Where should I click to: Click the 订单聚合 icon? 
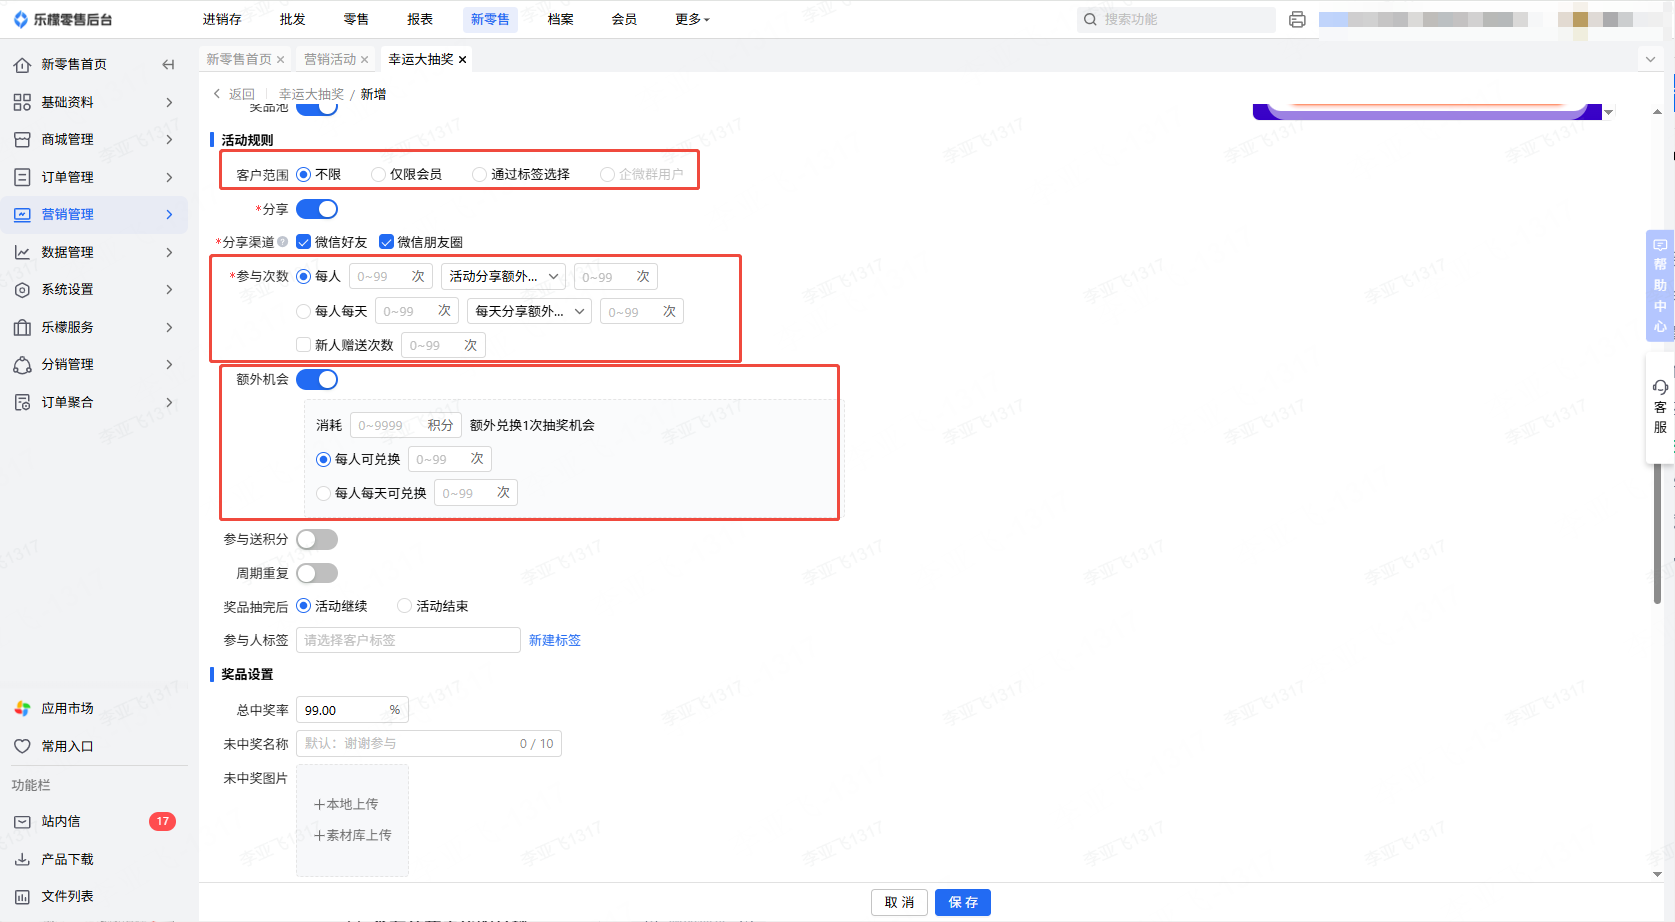(22, 402)
